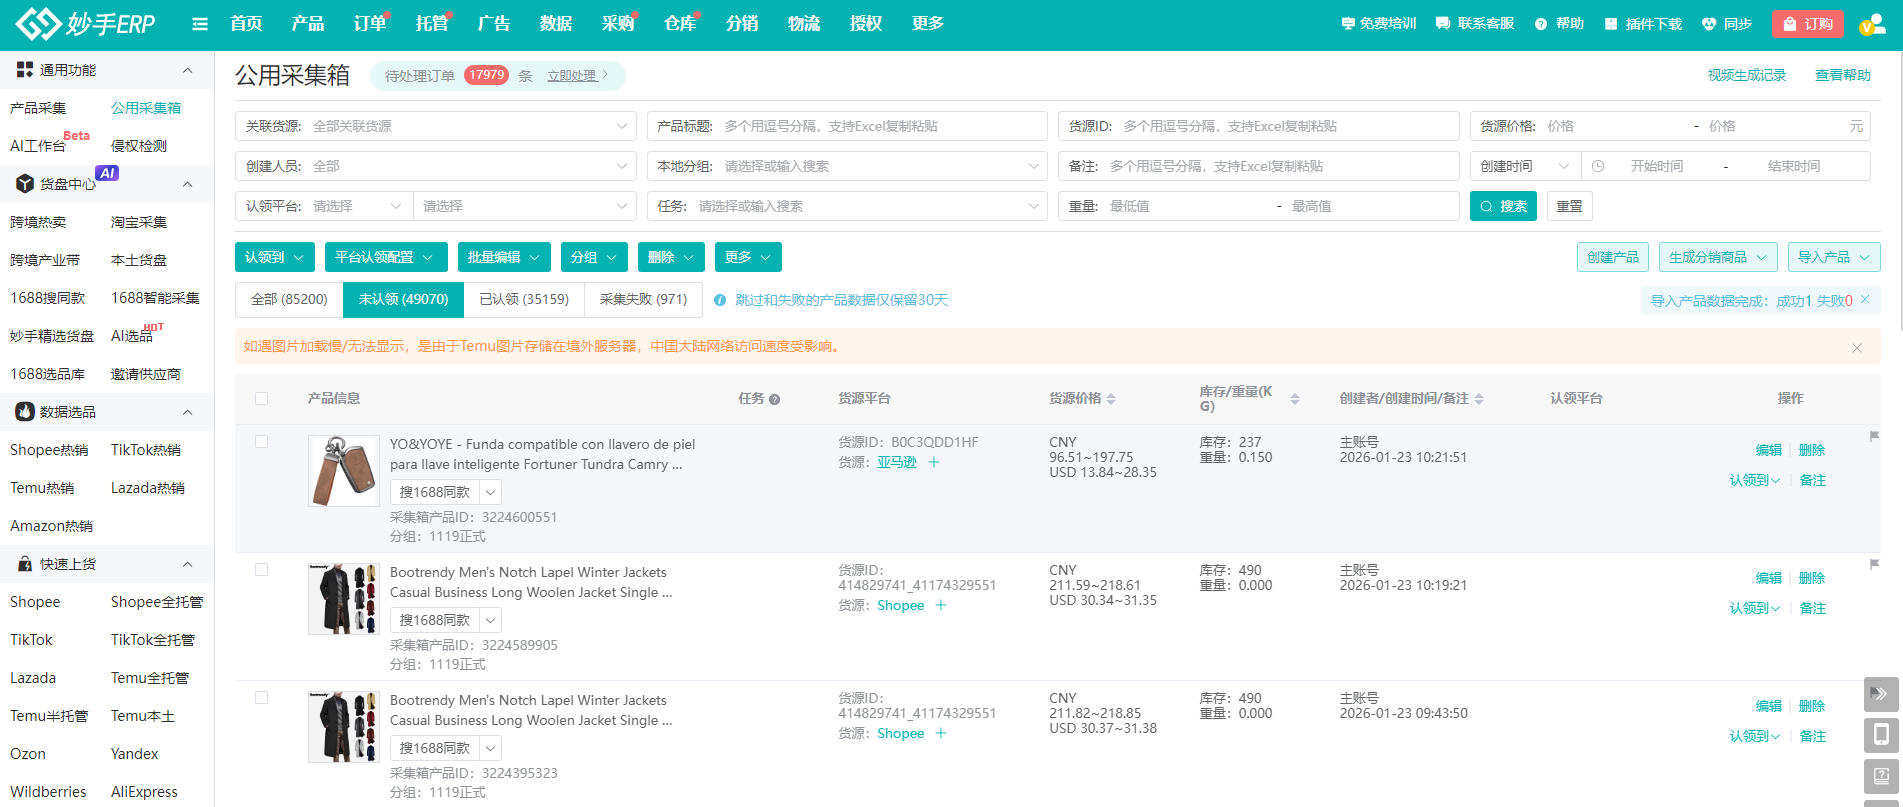Open the mobile phone icon in floating toolbar
Image resolution: width=1903 pixels, height=807 pixels.
(1880, 735)
